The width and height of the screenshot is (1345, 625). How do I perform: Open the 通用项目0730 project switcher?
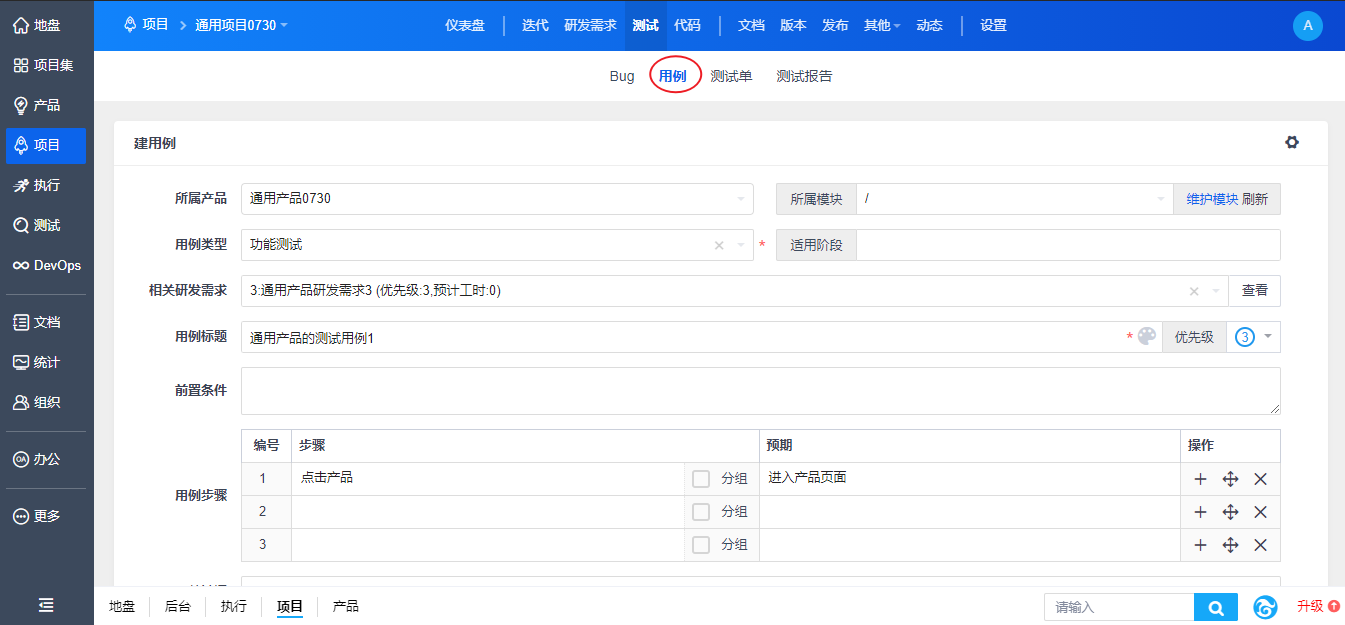(x=241, y=25)
